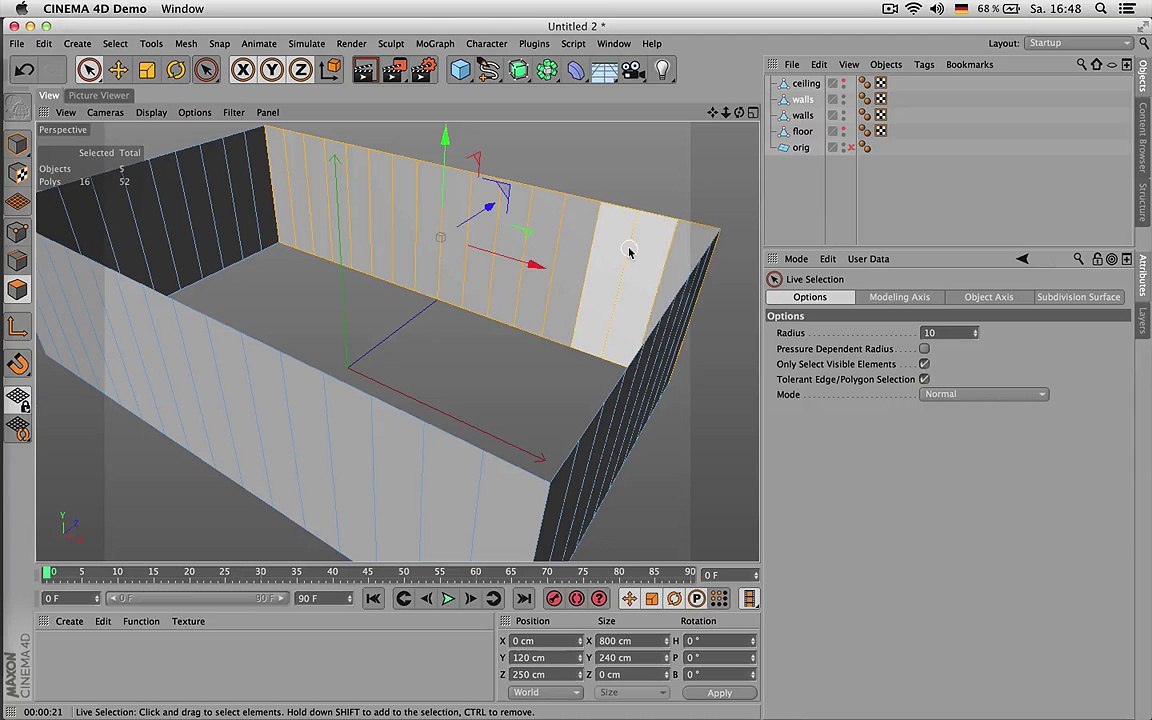
Task: Uncheck Tolerant Edge/Polygon Selection
Action: 924,379
